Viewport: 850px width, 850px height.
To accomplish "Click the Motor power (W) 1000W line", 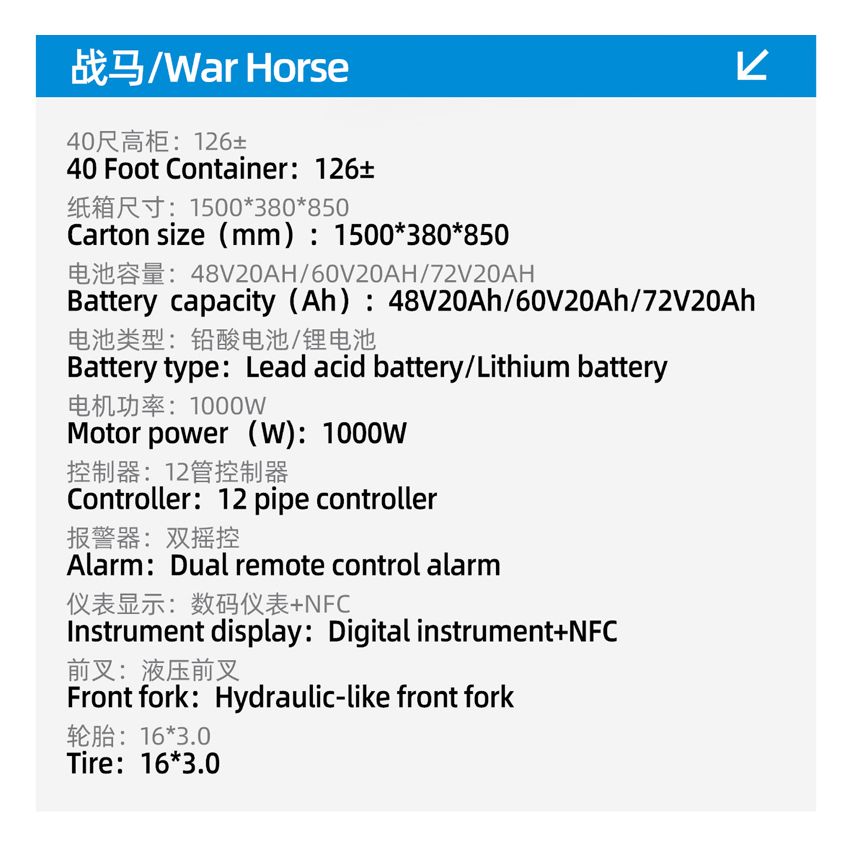I will (x=237, y=433).
